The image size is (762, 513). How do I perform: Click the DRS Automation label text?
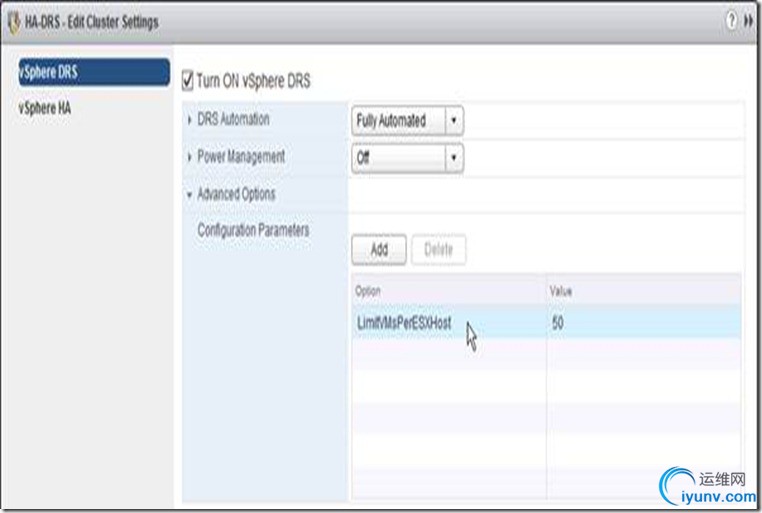click(233, 119)
